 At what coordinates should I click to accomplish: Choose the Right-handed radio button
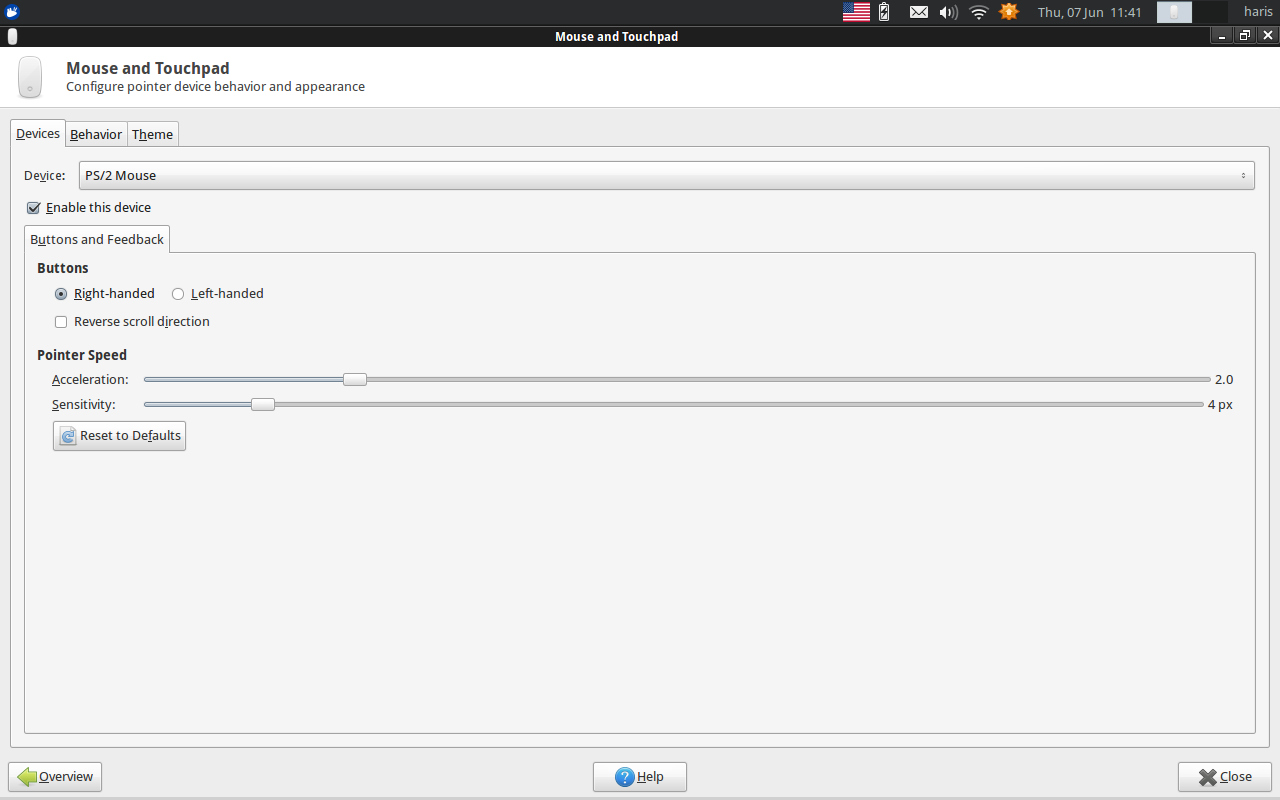point(61,294)
